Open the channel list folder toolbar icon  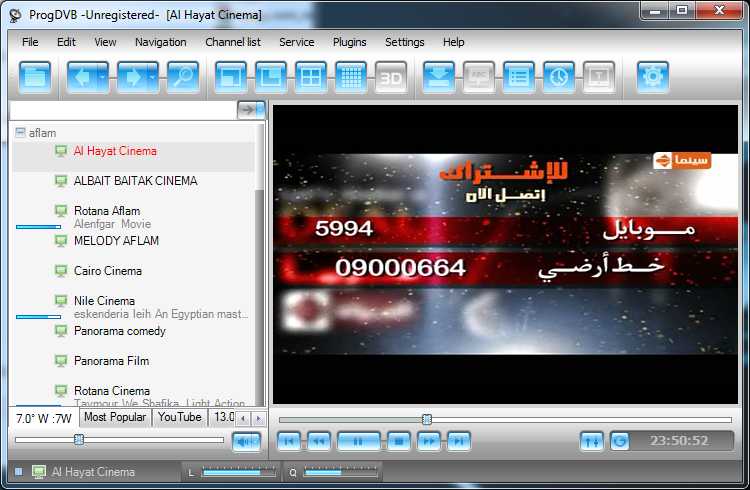point(35,77)
